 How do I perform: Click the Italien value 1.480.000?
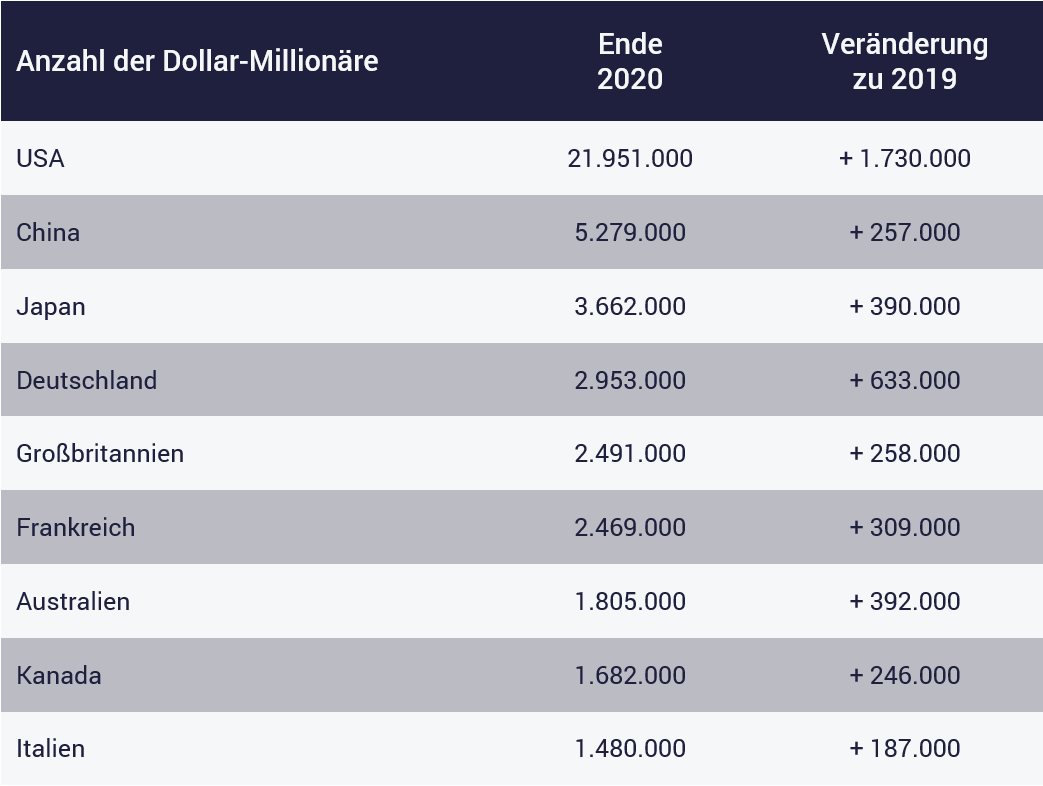tap(630, 748)
